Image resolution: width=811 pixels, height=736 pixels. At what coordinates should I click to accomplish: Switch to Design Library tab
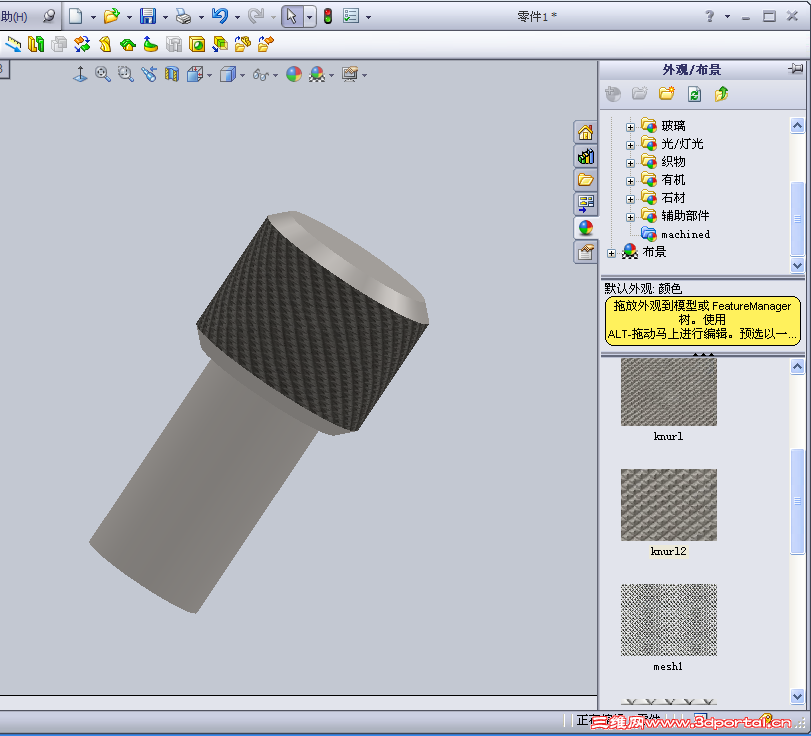[x=585, y=156]
